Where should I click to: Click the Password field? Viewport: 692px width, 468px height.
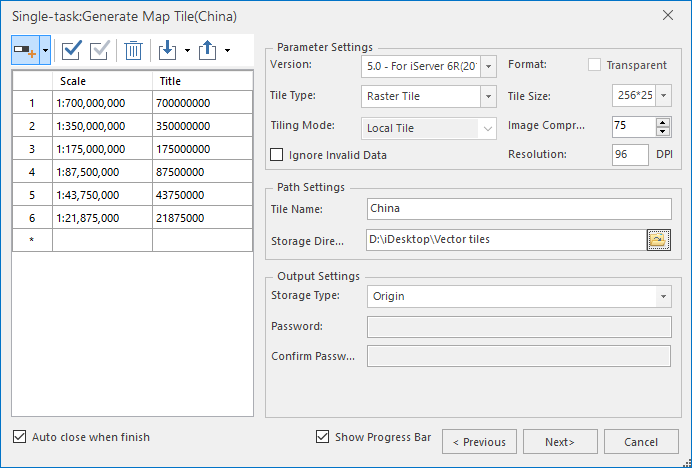coord(519,327)
